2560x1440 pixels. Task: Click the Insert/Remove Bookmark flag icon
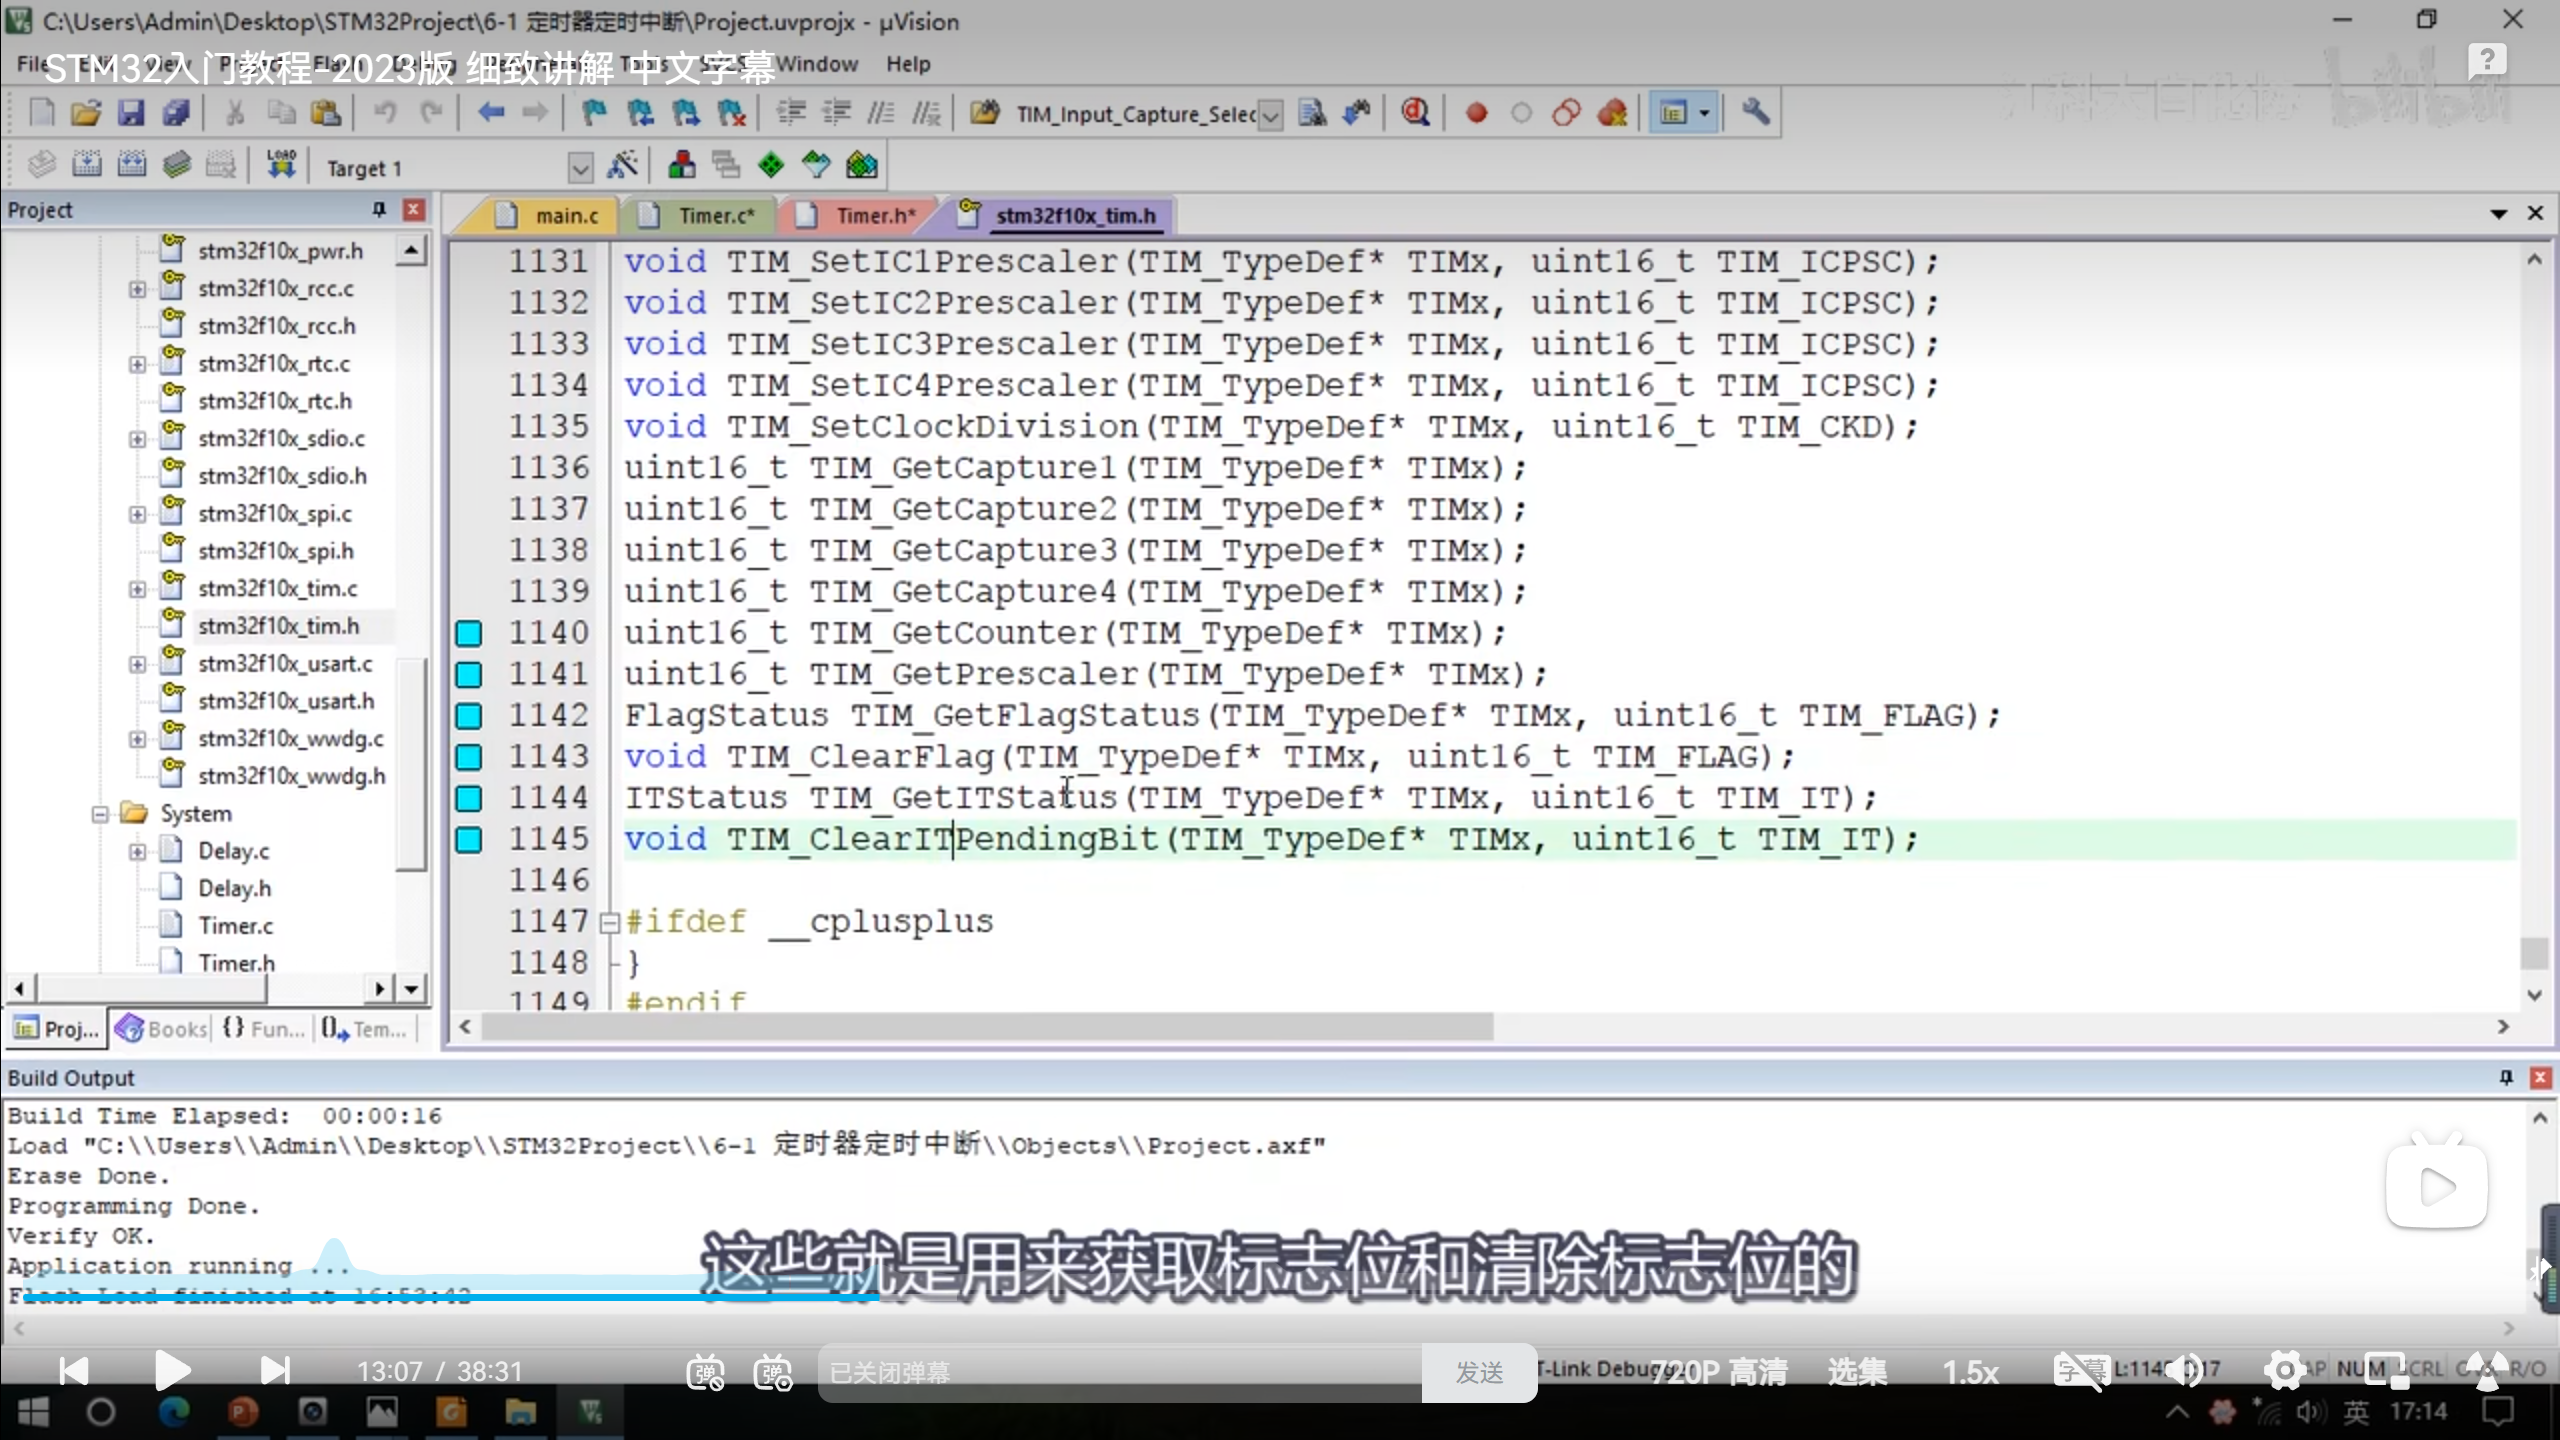pos(594,113)
